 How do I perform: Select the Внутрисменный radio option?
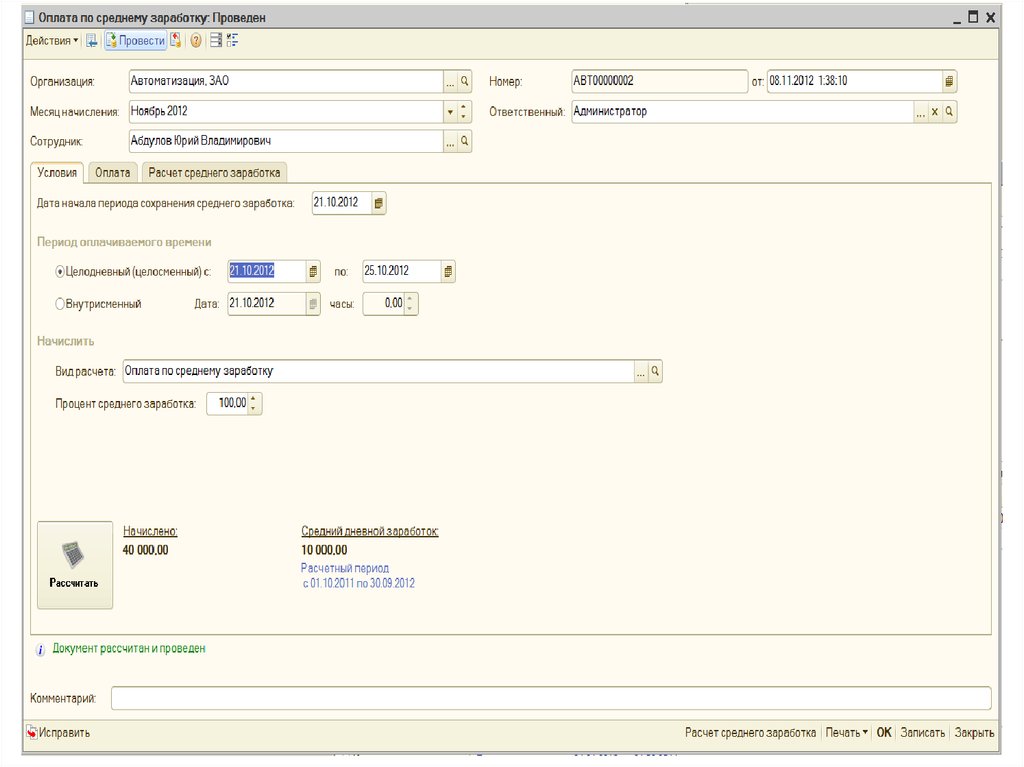(61, 303)
